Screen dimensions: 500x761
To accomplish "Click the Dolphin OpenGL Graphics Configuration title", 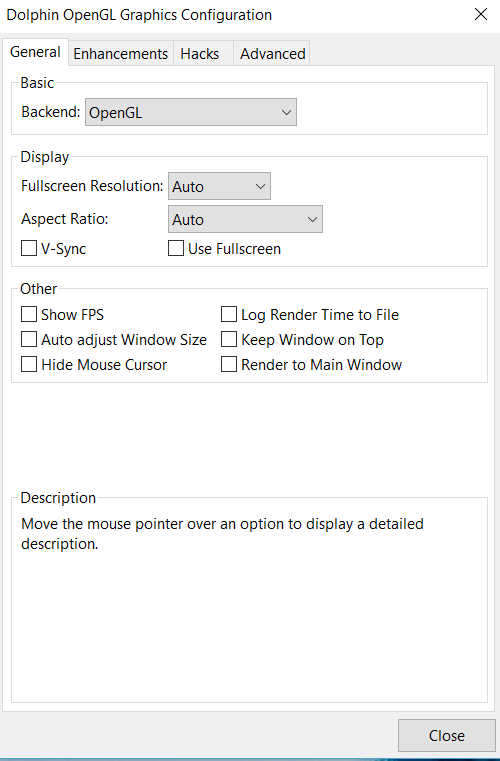I will 139,15.
